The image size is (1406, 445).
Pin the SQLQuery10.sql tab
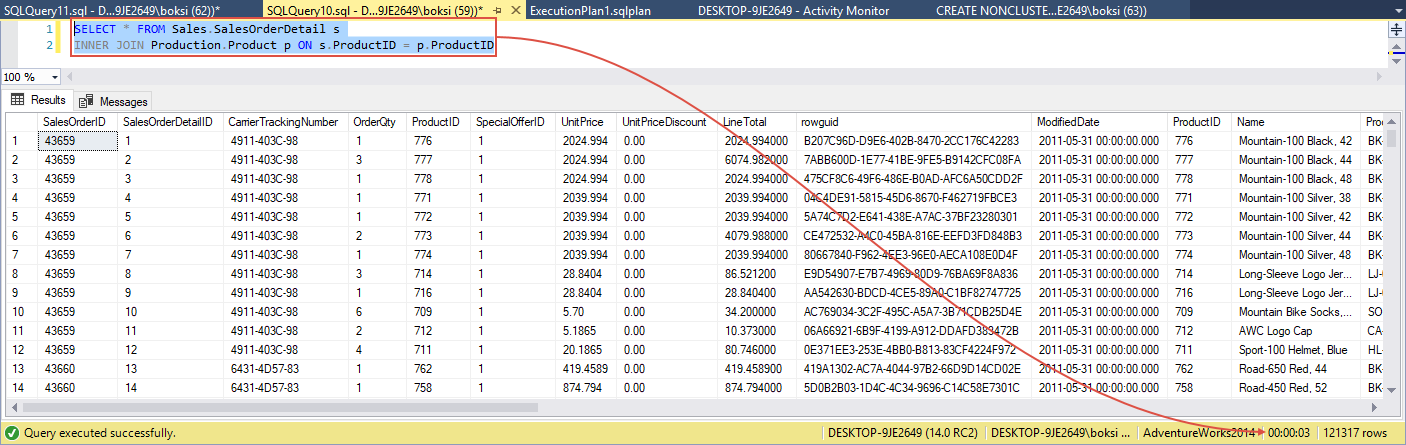point(497,9)
